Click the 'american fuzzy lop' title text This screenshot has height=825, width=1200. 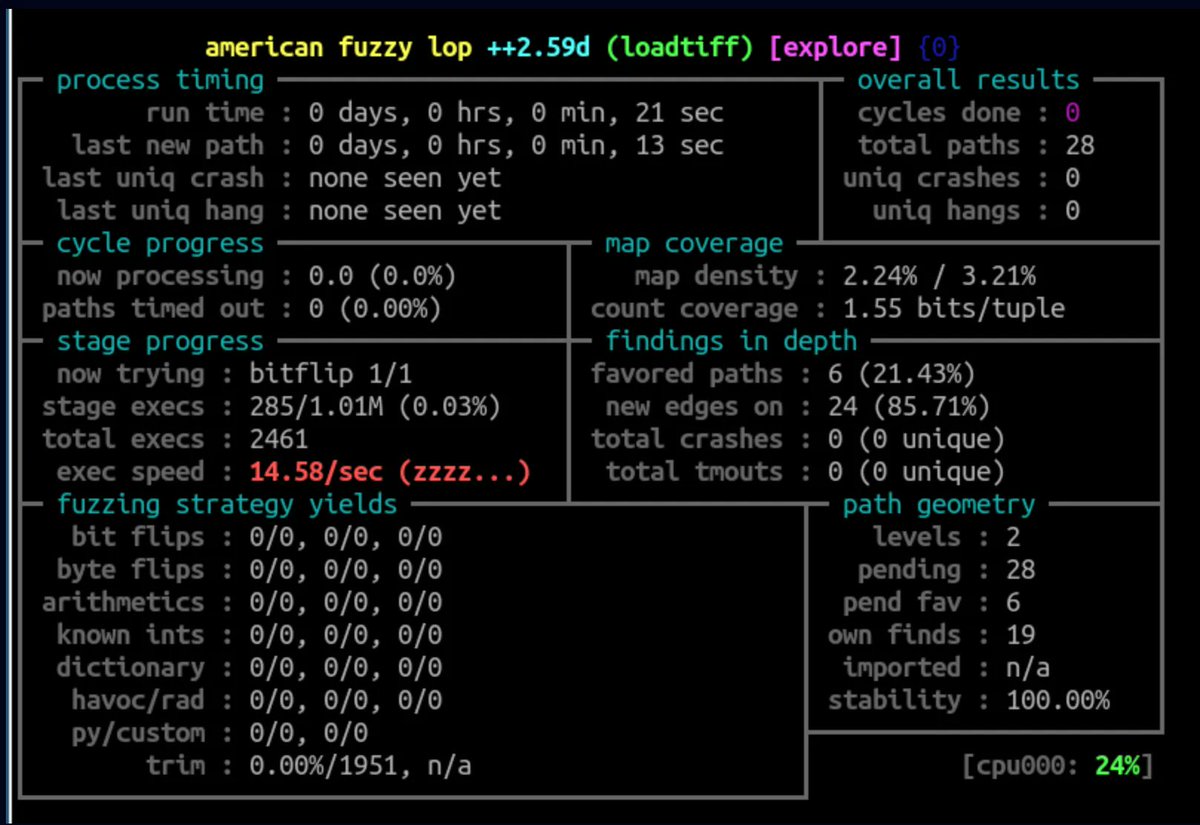(x=339, y=48)
